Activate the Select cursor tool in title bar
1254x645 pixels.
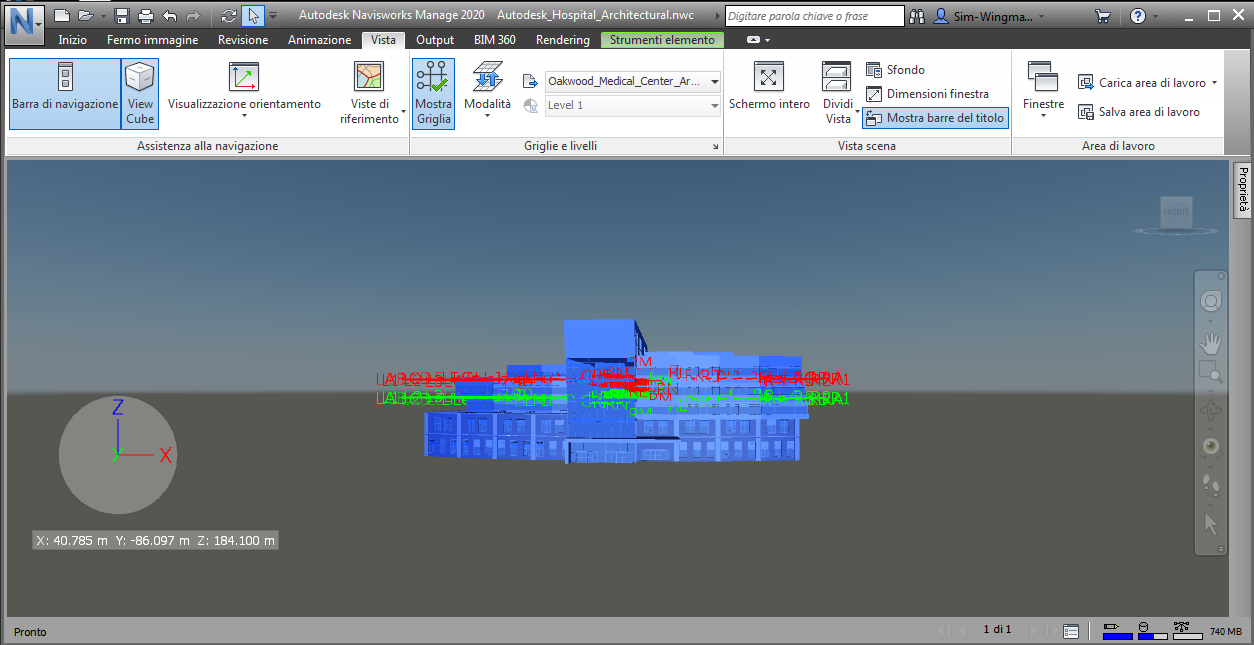point(253,16)
